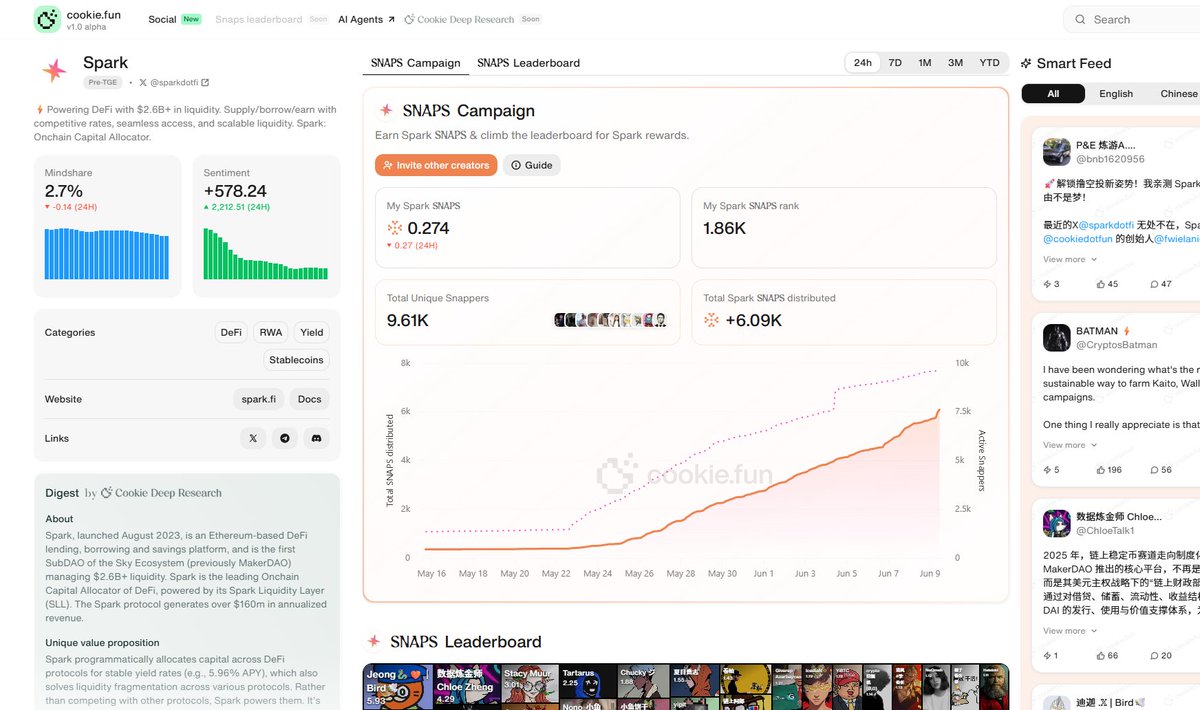The height and width of the screenshot is (710, 1200).
Task: Open ChloeTalk1 post's 20 comments
Action: (1155, 656)
